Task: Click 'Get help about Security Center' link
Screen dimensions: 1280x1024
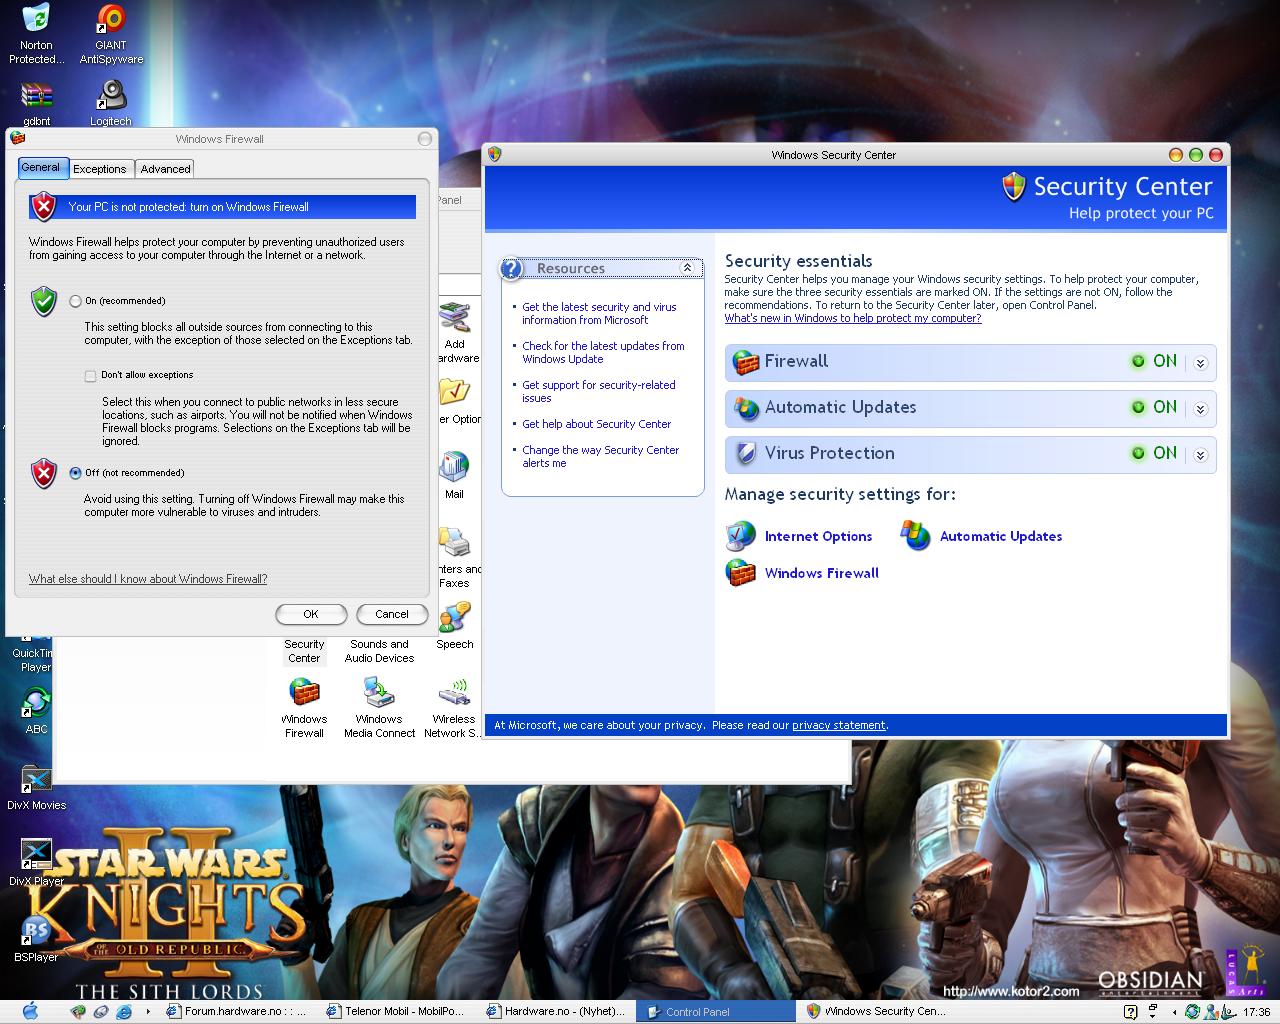Action: [x=596, y=424]
